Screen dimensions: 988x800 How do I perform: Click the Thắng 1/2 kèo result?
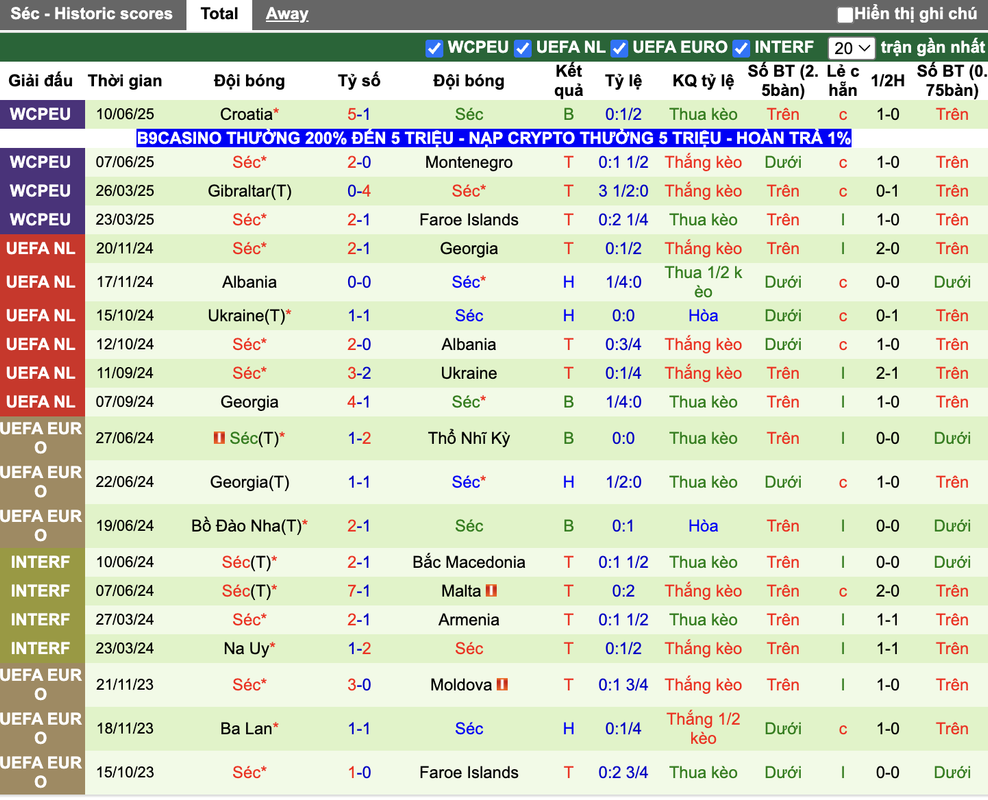coord(703,729)
